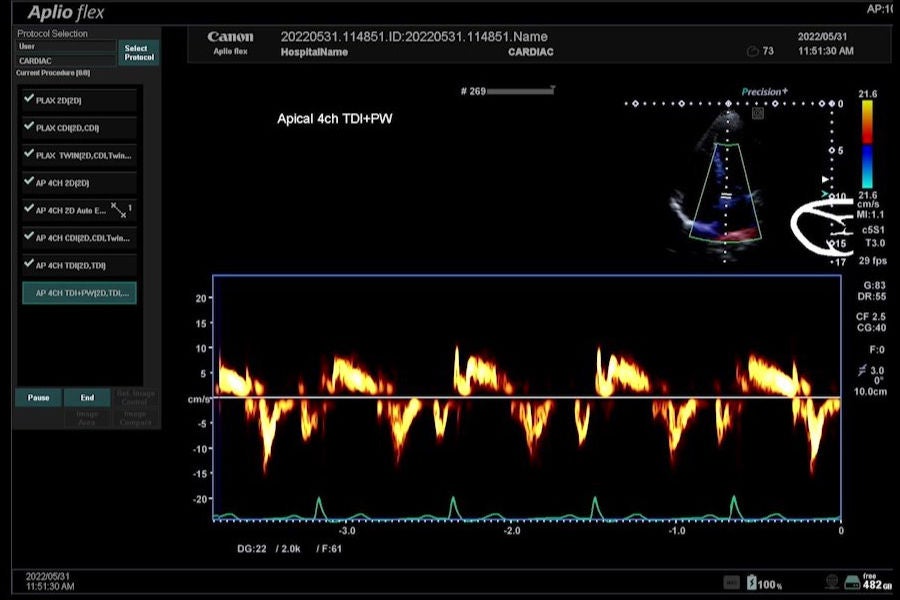This screenshot has width=900, height=600.
Task: Click the DR:55 dynamic range value
Action: 872,296
